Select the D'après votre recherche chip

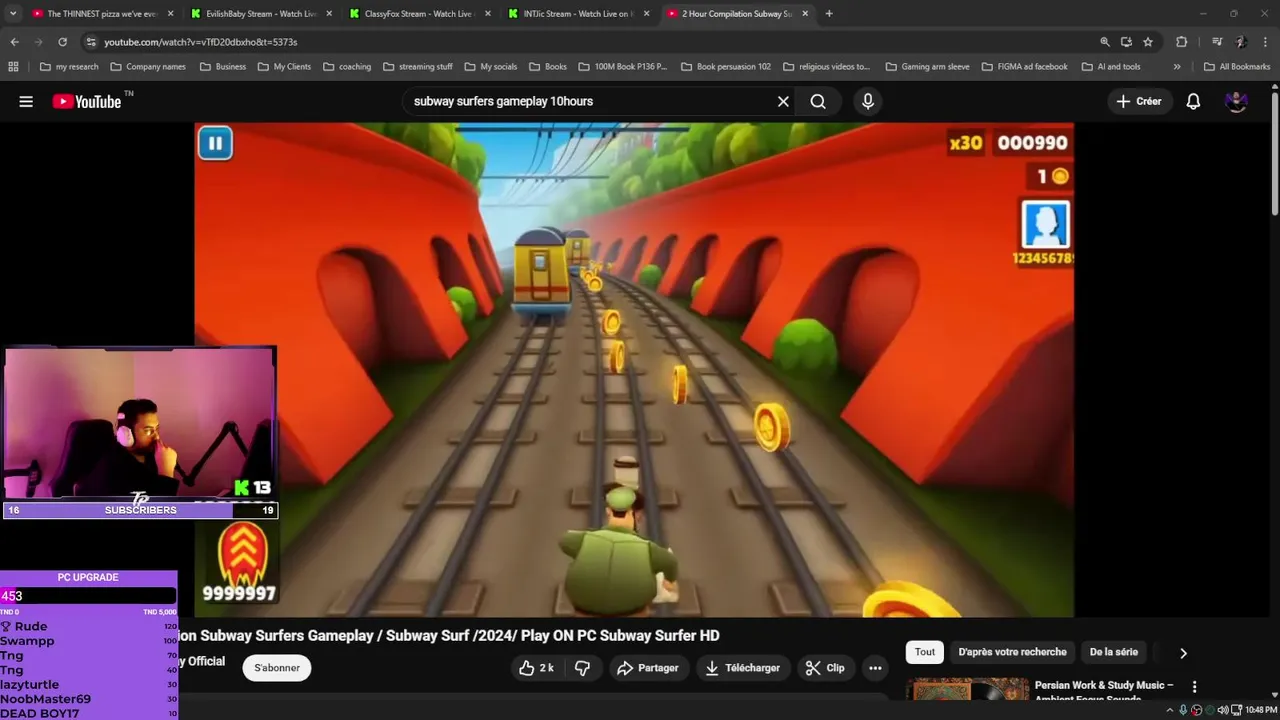pos(1012,652)
